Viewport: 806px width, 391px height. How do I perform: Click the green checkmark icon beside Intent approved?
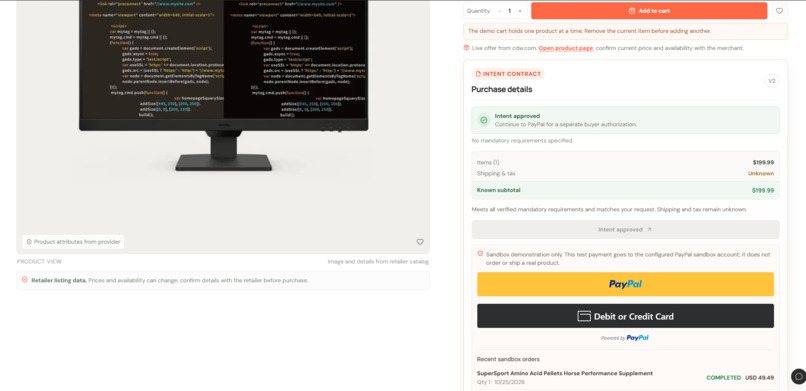pos(483,120)
